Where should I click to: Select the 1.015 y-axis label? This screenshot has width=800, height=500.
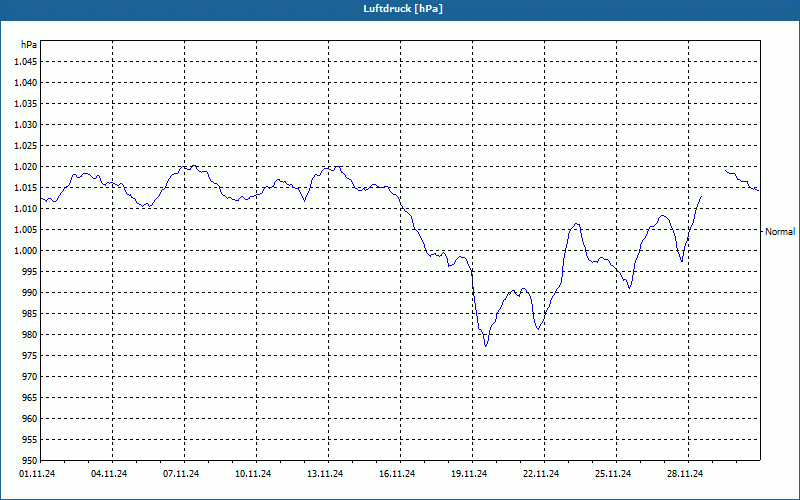[26, 188]
